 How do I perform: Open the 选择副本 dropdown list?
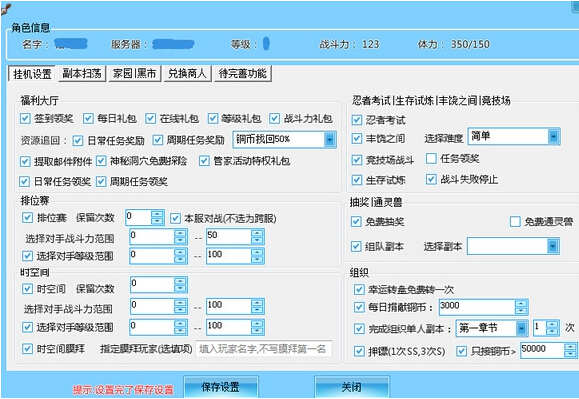pyautogui.click(x=552, y=246)
